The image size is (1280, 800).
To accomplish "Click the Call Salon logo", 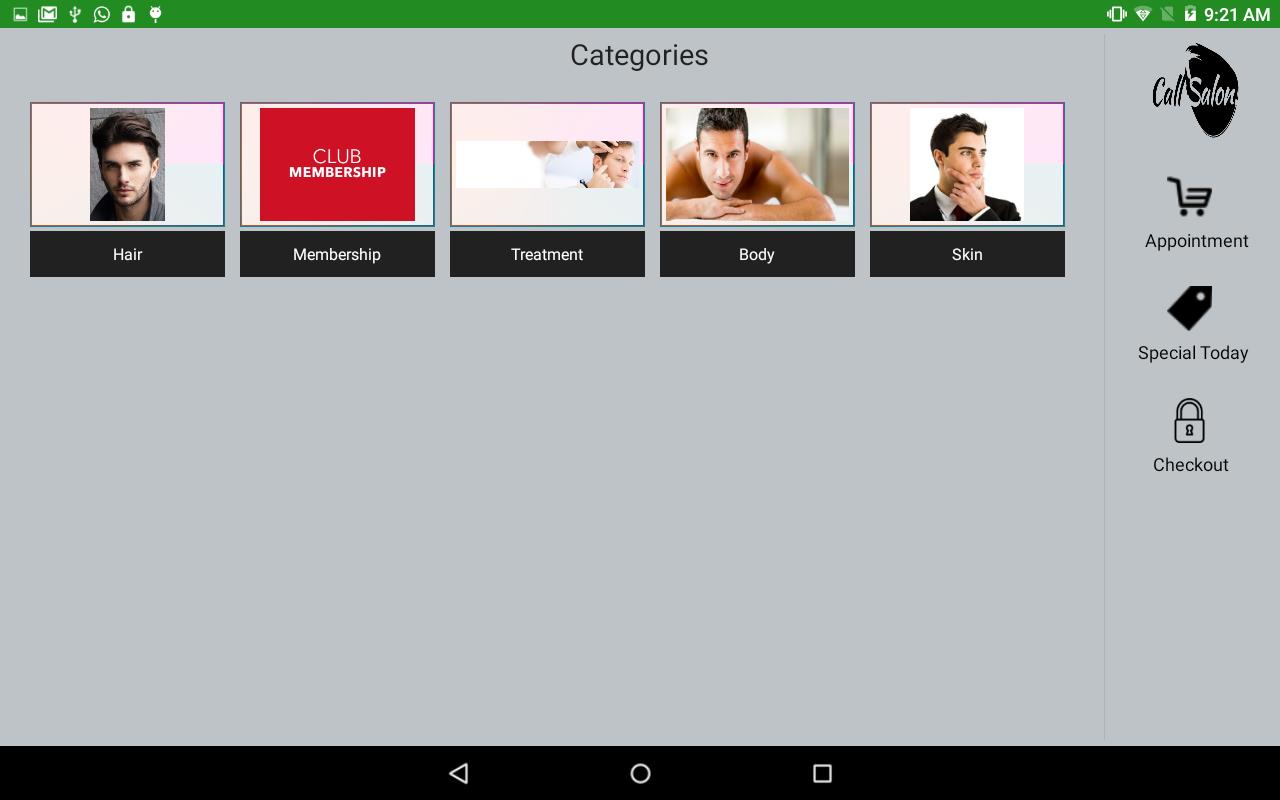I will point(1193,88).
